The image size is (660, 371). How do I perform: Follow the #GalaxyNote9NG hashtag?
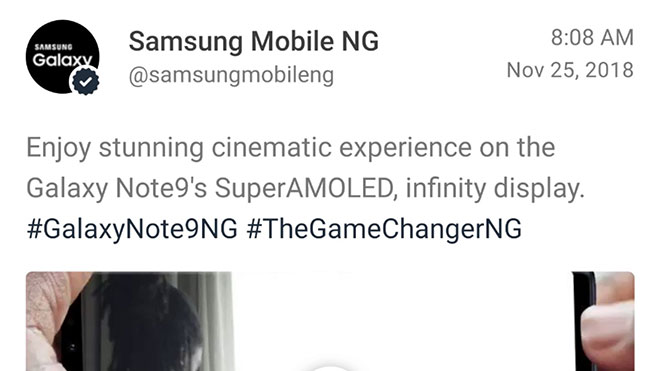coord(132,229)
